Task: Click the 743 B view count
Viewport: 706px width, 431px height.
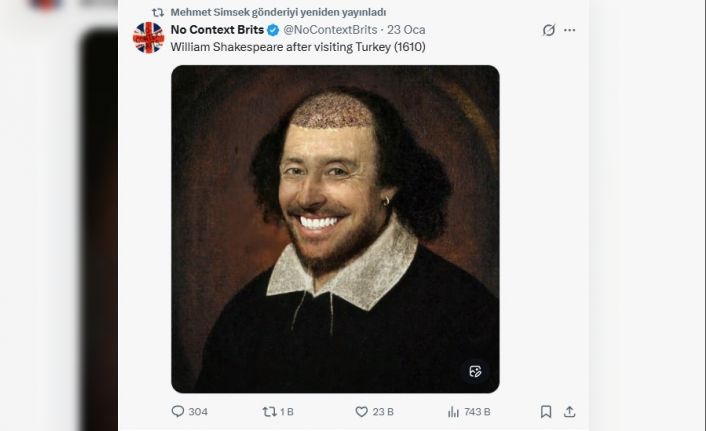Action: pos(477,411)
